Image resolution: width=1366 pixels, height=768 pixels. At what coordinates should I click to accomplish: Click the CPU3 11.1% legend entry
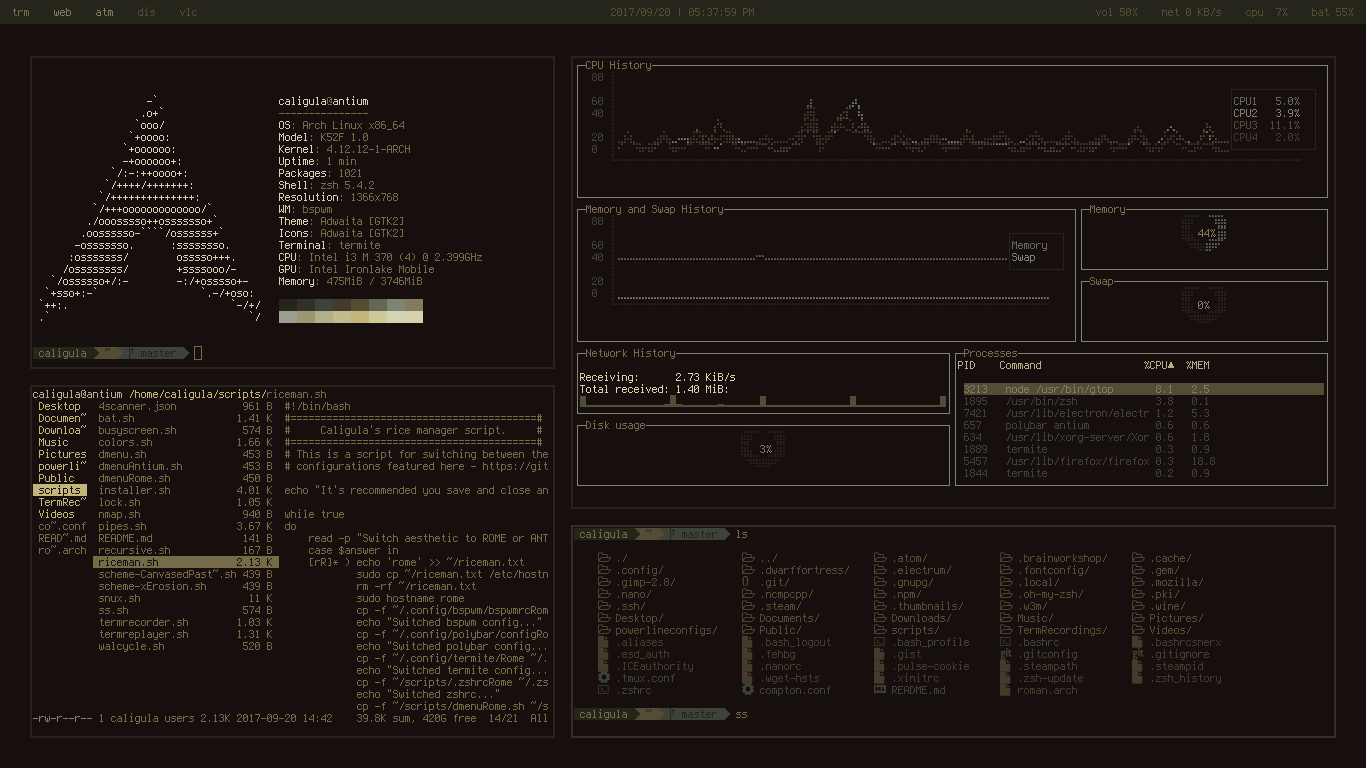[1266, 125]
